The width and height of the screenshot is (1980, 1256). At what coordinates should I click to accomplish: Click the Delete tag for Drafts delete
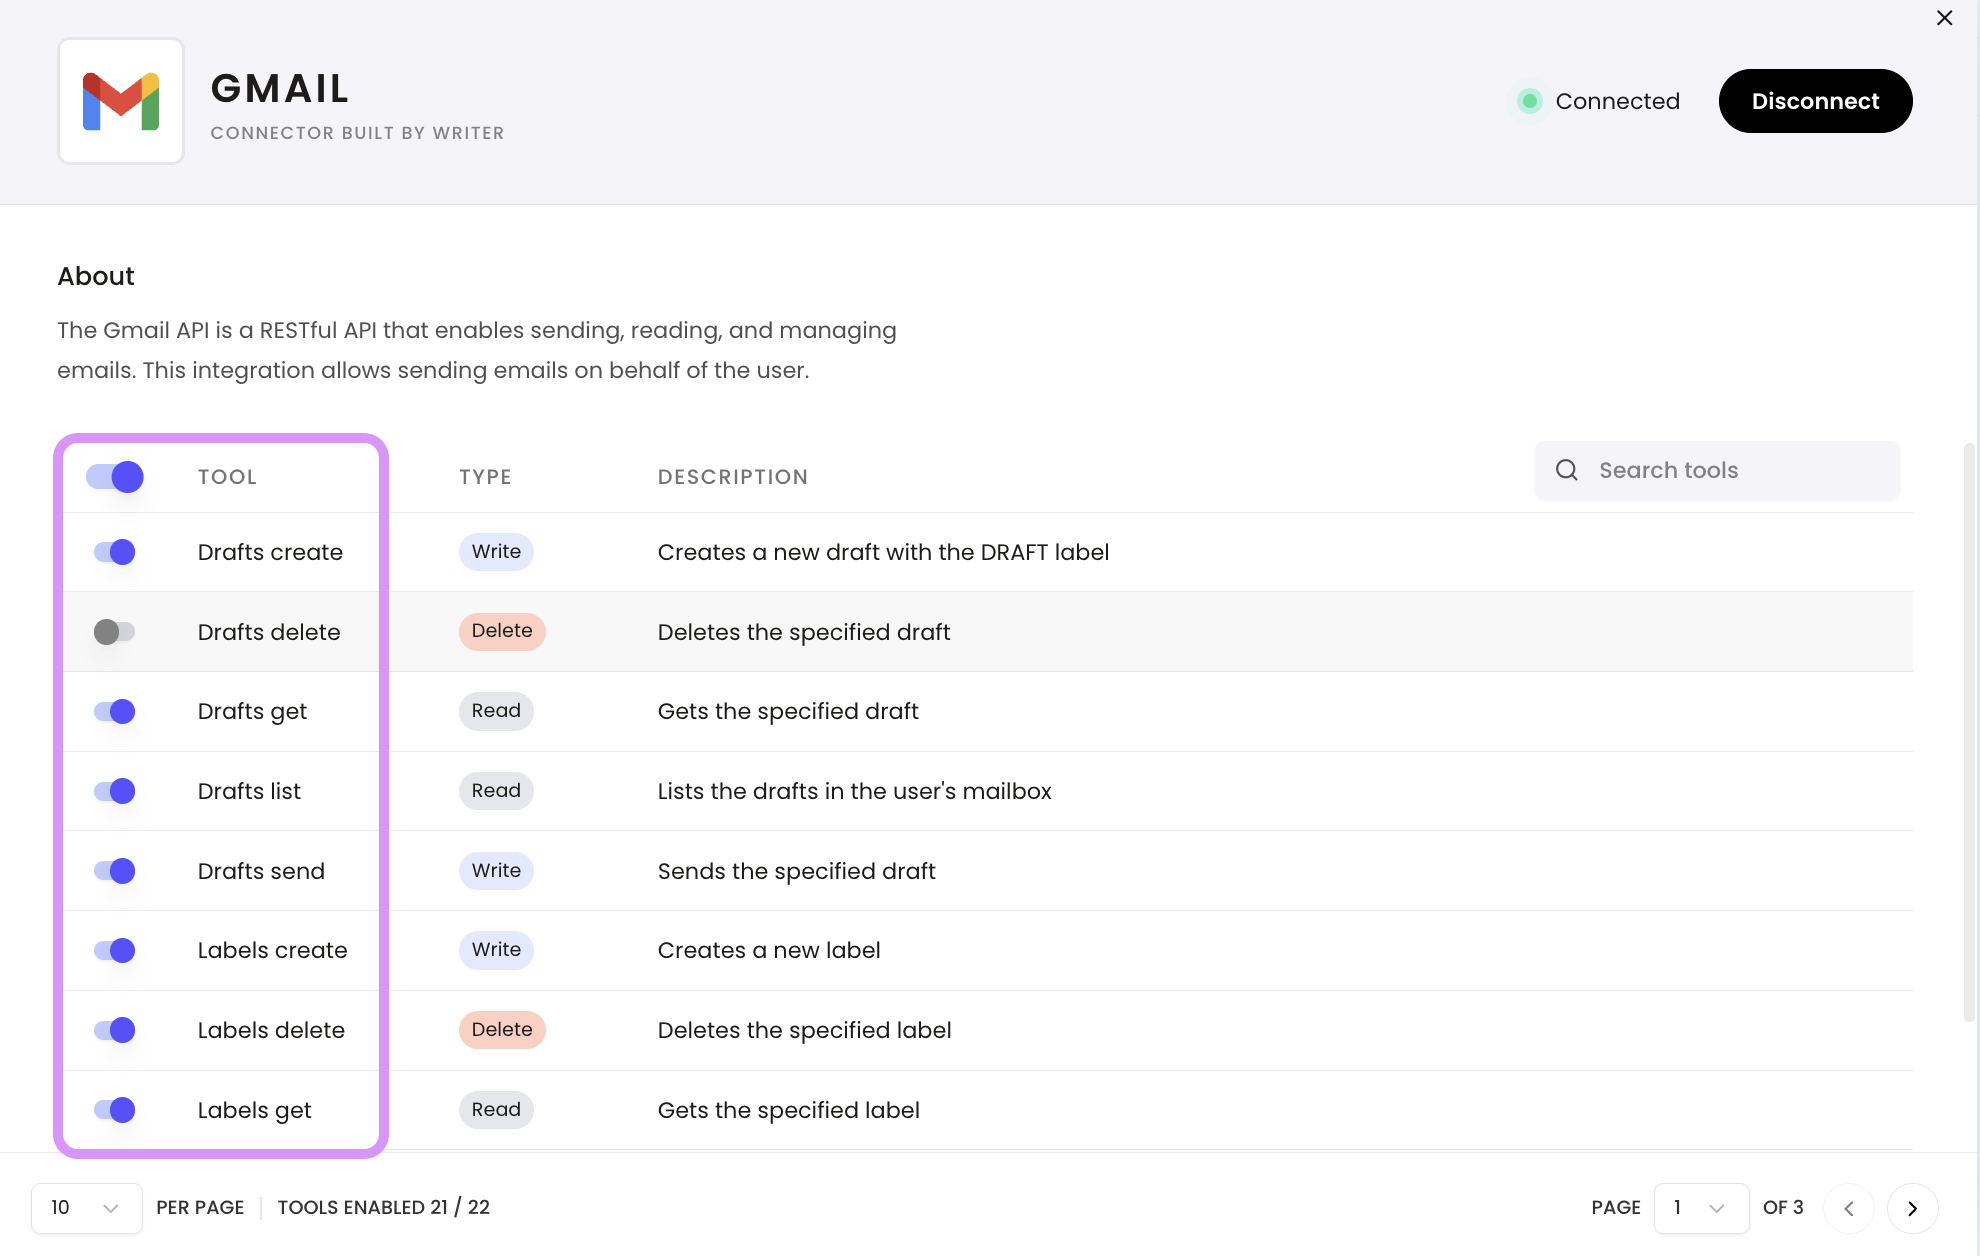coord(502,631)
